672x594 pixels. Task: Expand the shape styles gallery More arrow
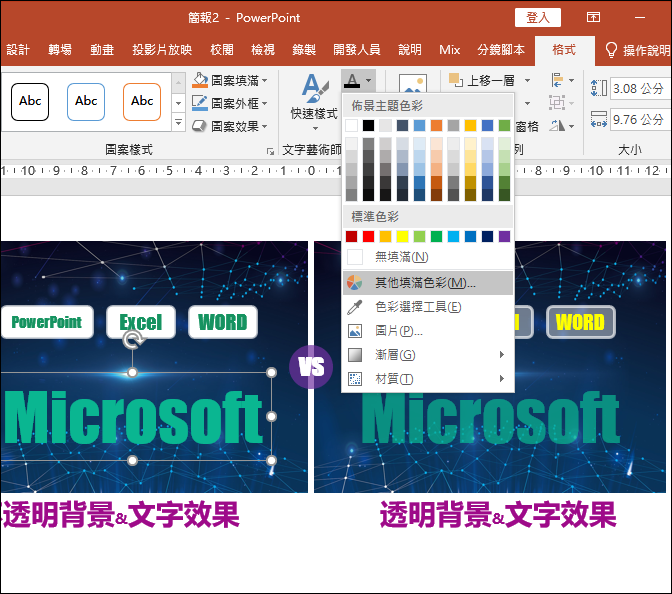[x=178, y=123]
